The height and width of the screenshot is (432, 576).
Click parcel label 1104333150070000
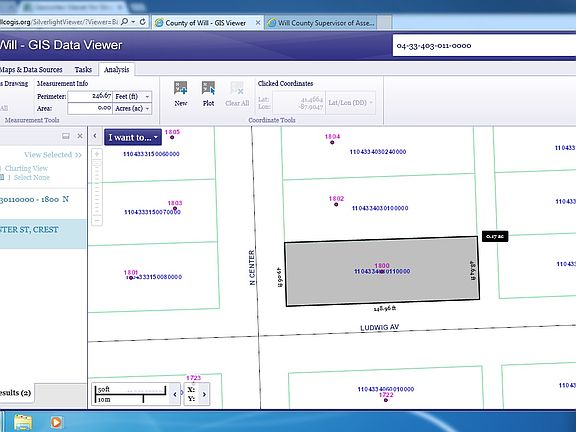(152, 212)
